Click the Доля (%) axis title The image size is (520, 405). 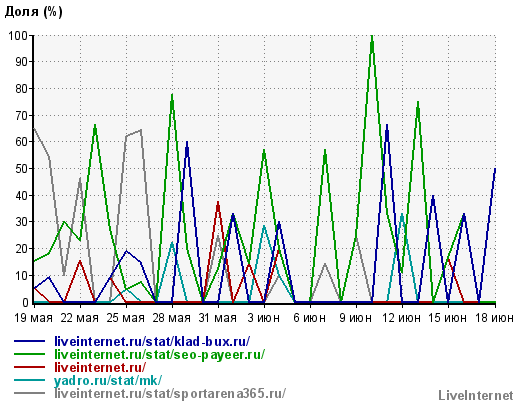point(33,12)
